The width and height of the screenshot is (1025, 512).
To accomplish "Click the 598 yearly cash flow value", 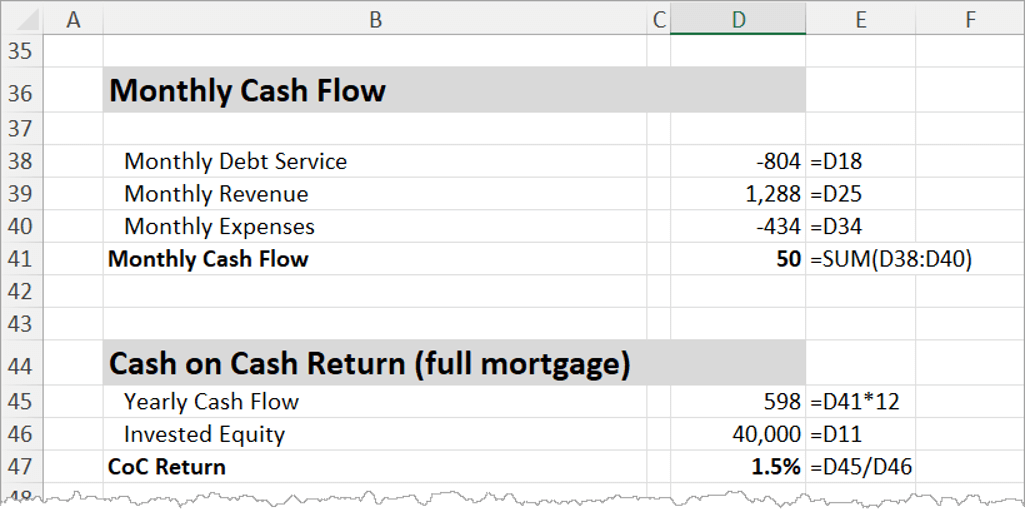I will point(782,402).
